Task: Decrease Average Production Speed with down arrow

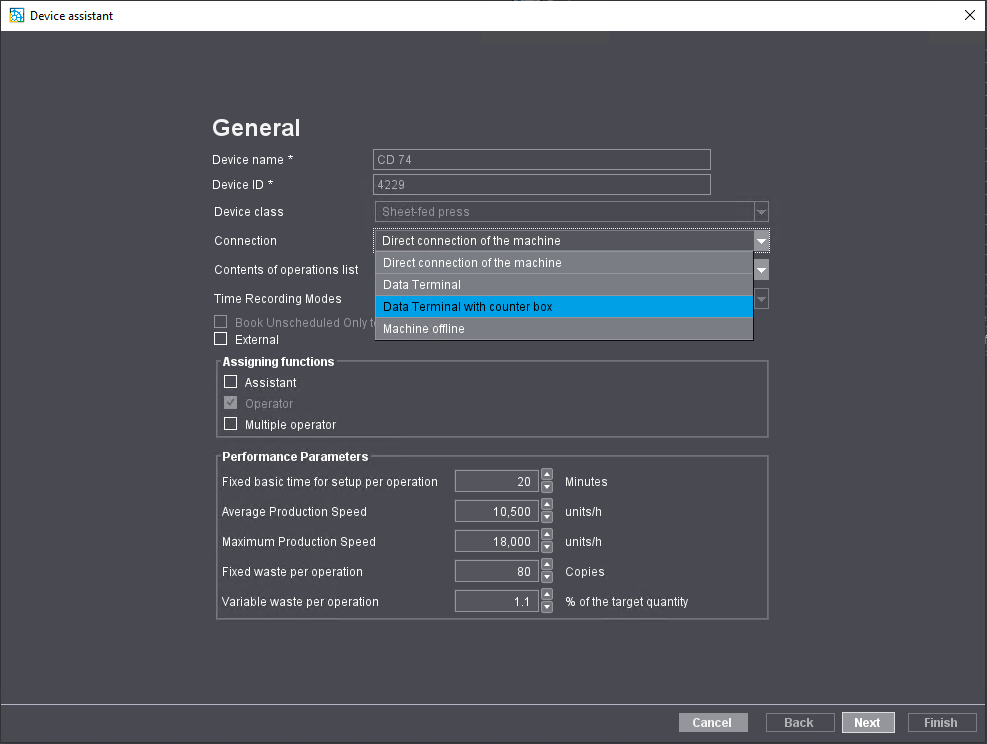Action: (x=547, y=518)
